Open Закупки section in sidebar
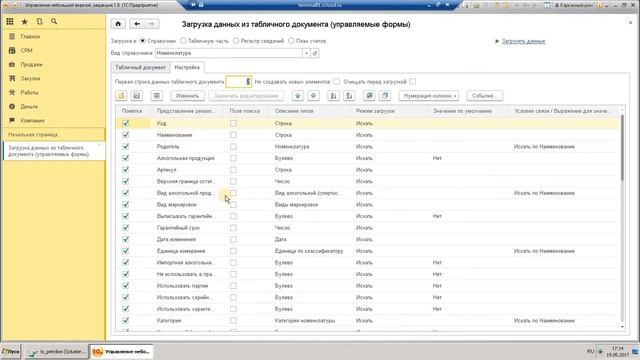The height and width of the screenshot is (360, 640). click(x=30, y=79)
